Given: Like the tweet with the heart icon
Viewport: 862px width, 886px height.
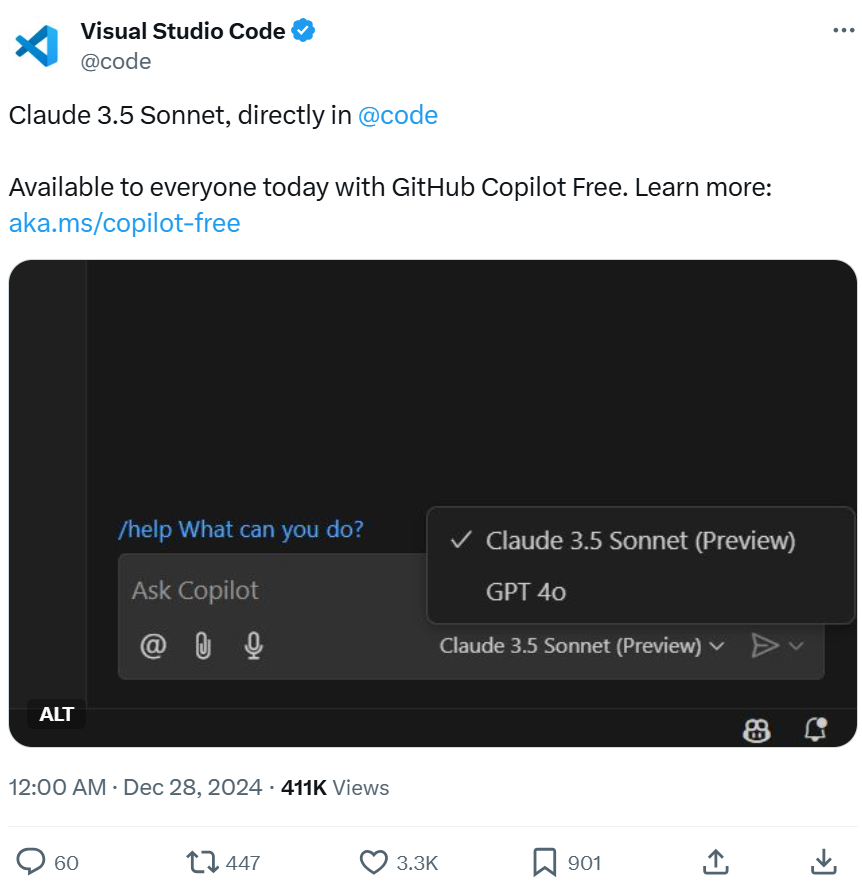Looking at the screenshot, I should [373, 862].
